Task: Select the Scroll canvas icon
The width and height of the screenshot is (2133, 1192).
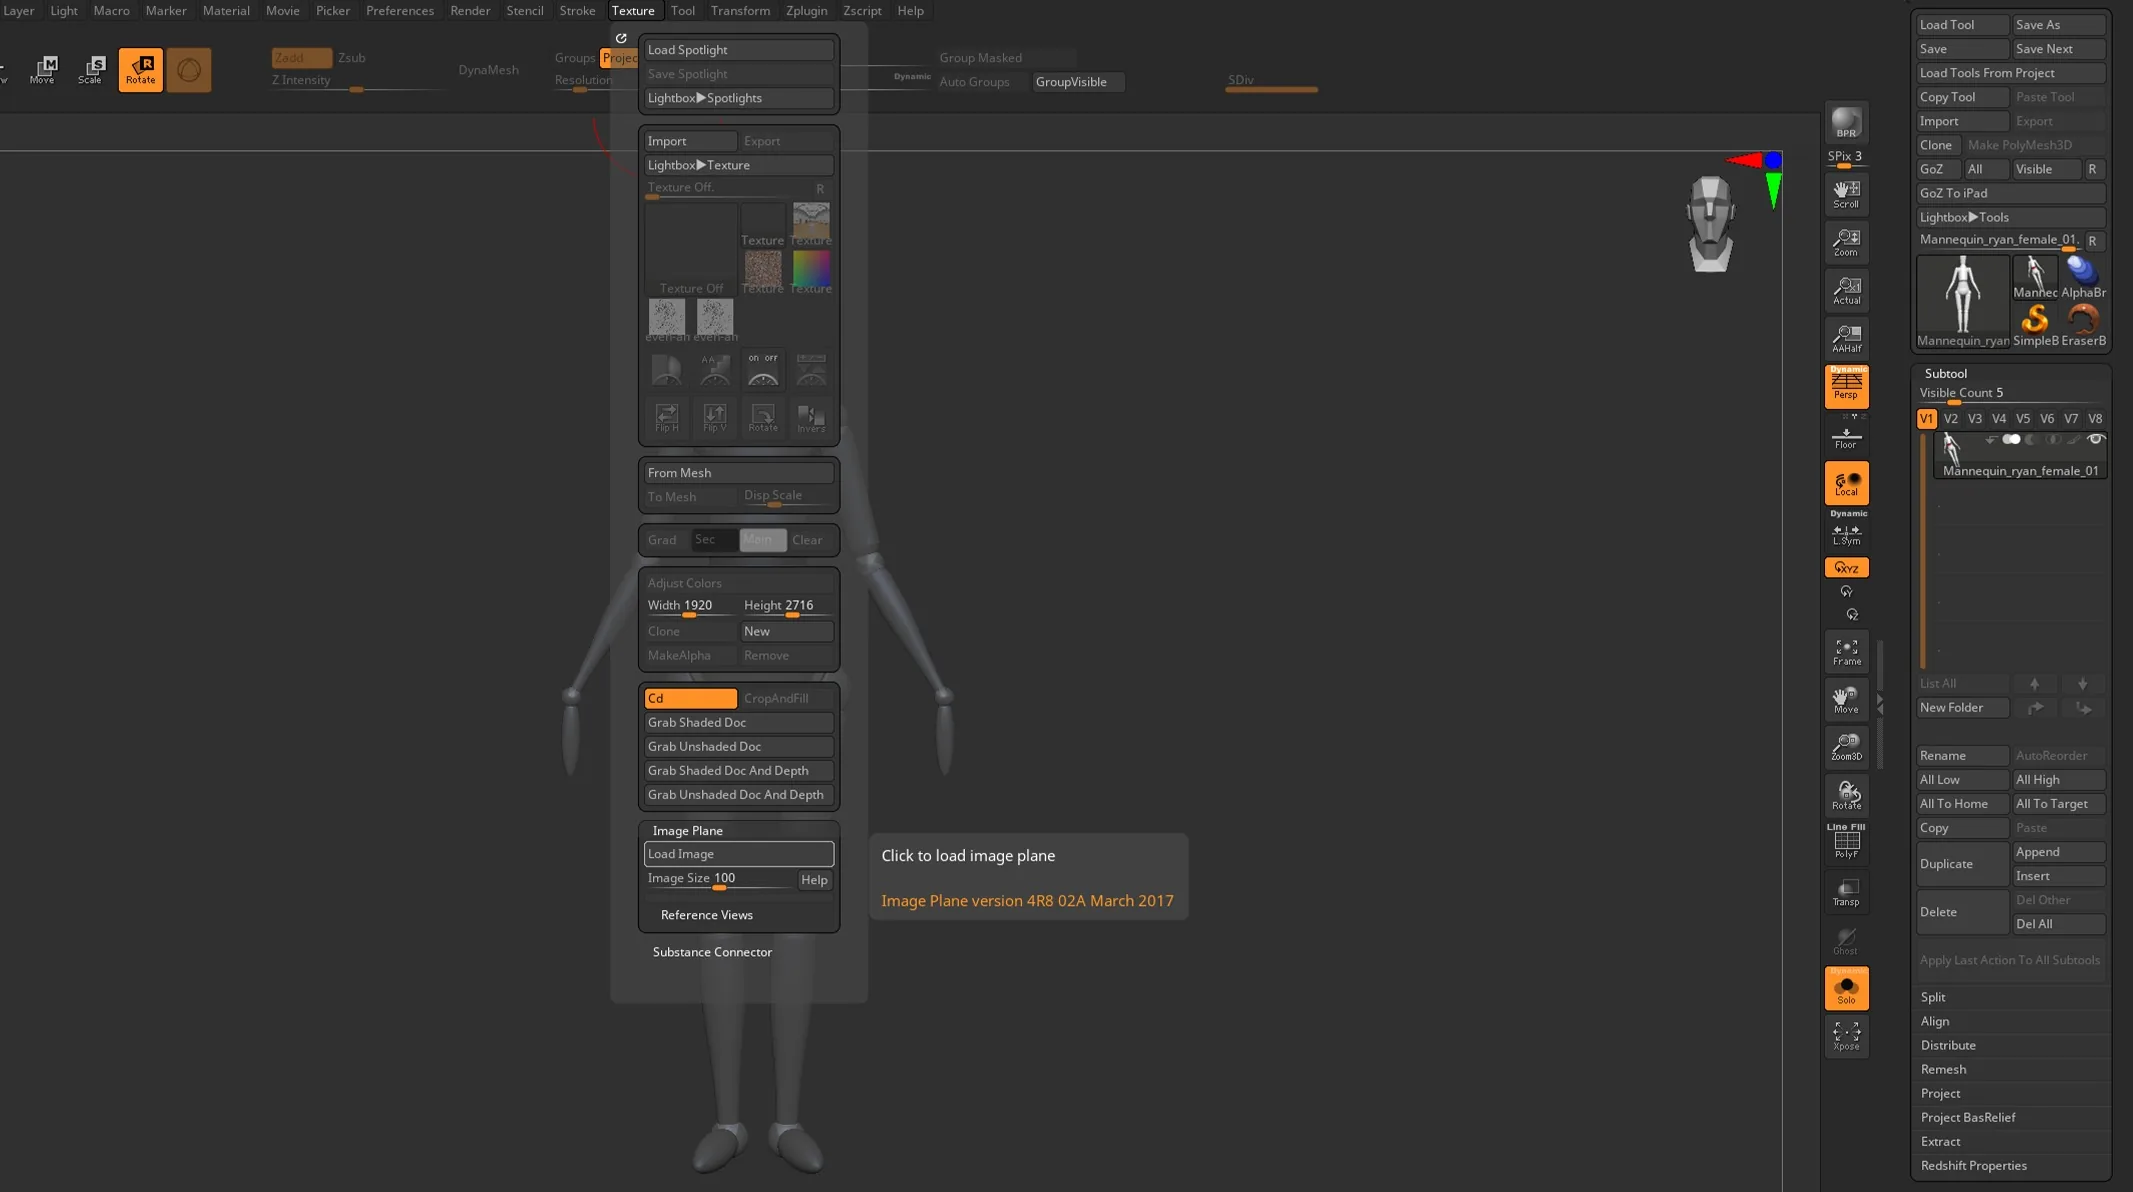Action: pos(1846,193)
